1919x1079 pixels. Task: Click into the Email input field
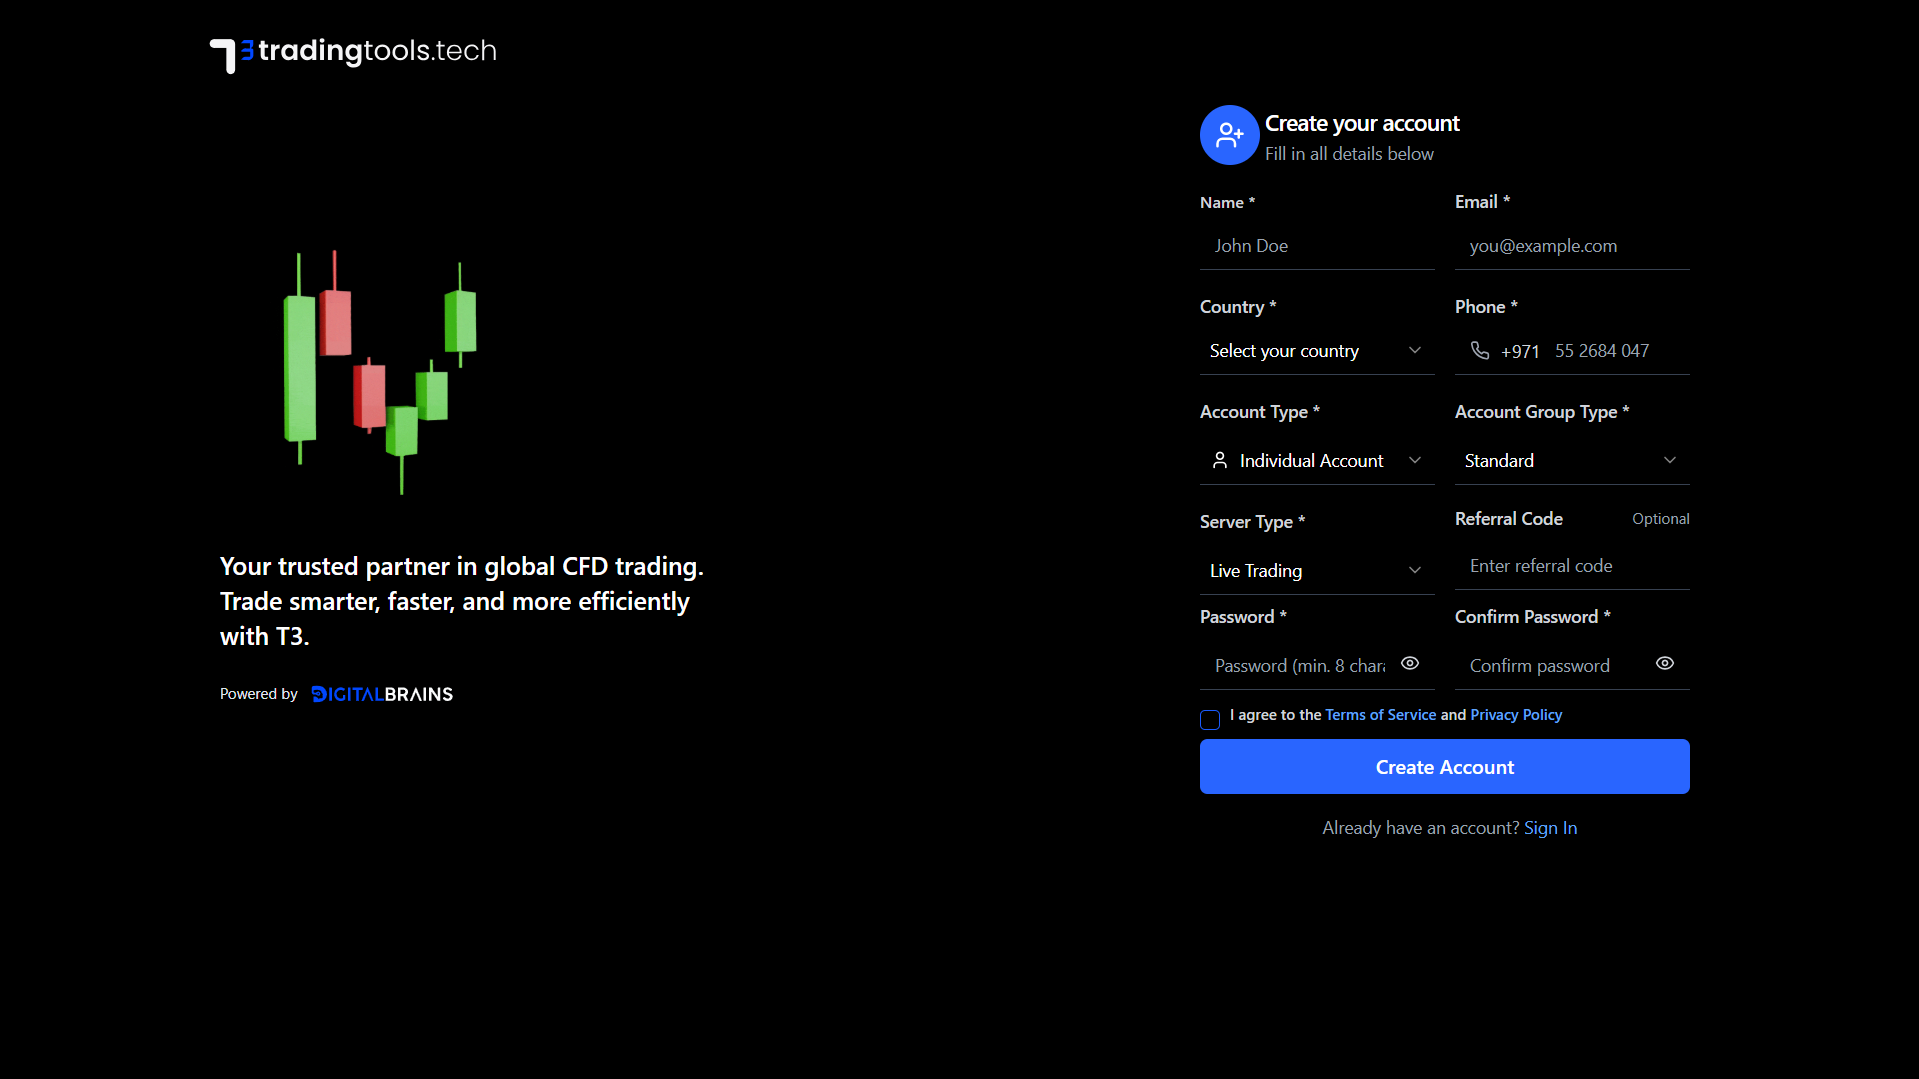tap(1571, 246)
